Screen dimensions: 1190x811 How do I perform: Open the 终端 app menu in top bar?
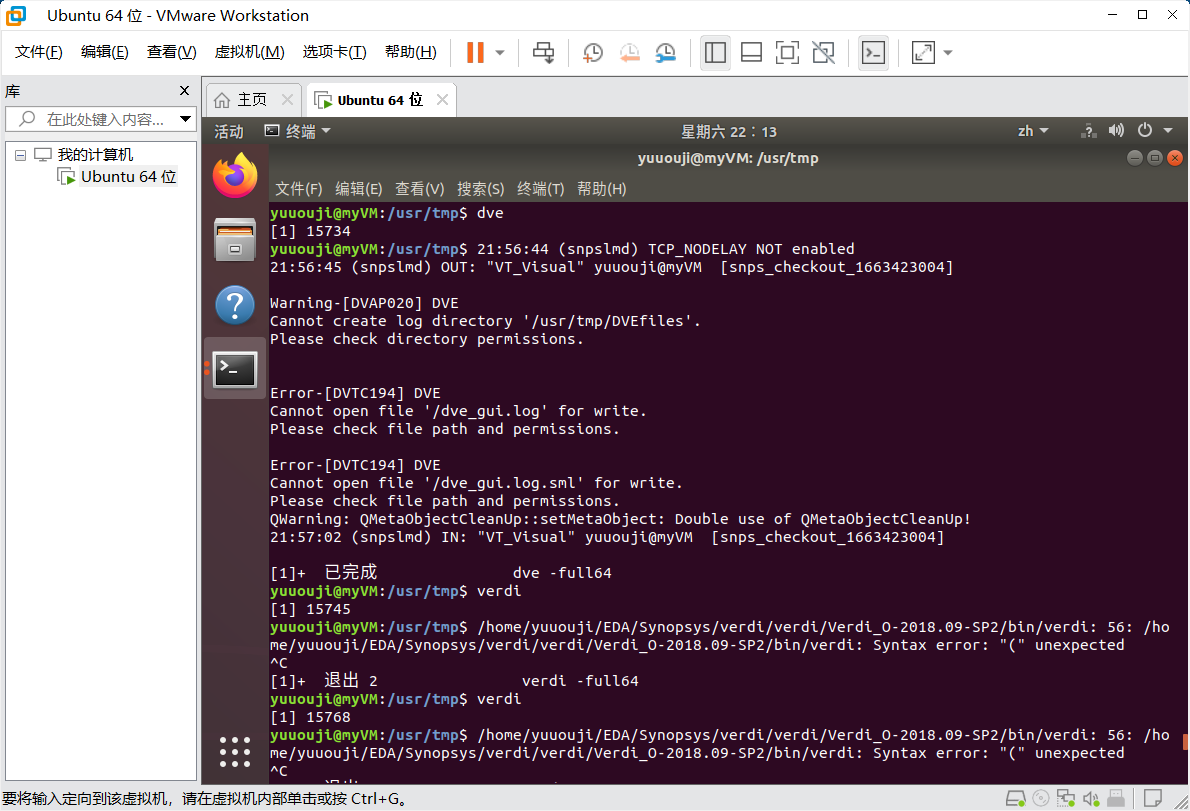pos(301,131)
